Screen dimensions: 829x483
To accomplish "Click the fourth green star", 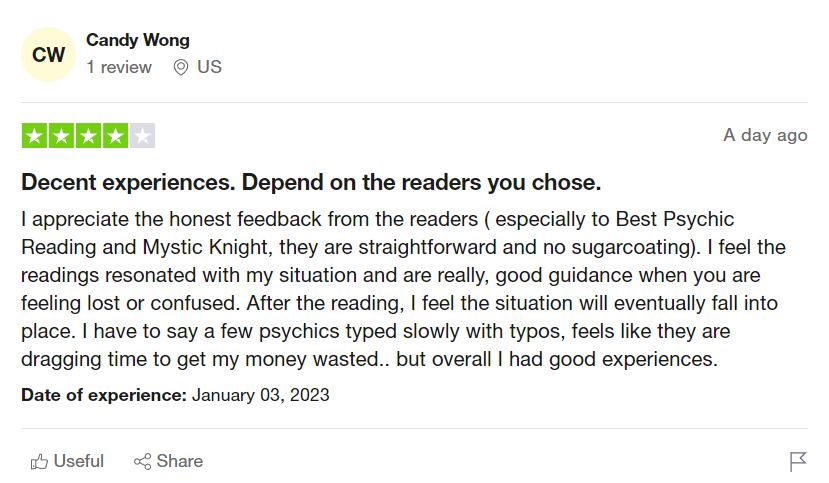I will click(115, 136).
